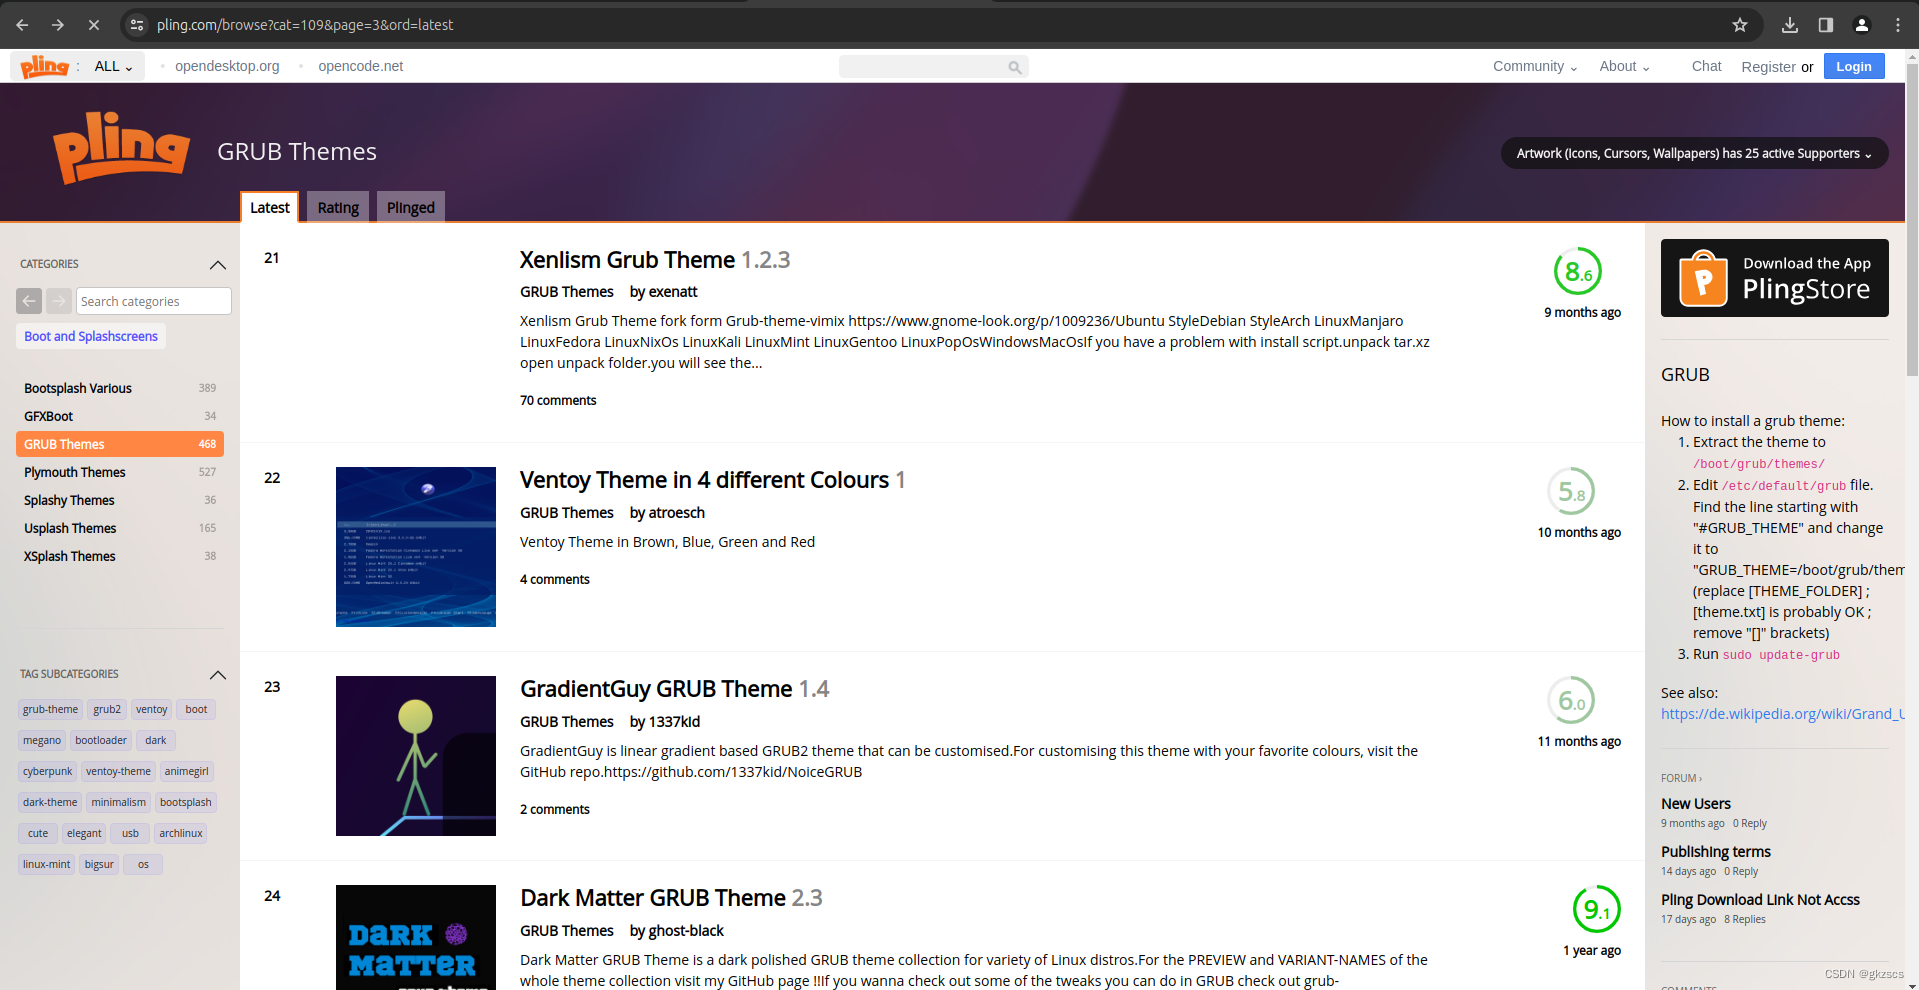Open Ventoy Theme thumbnail image

click(416, 547)
